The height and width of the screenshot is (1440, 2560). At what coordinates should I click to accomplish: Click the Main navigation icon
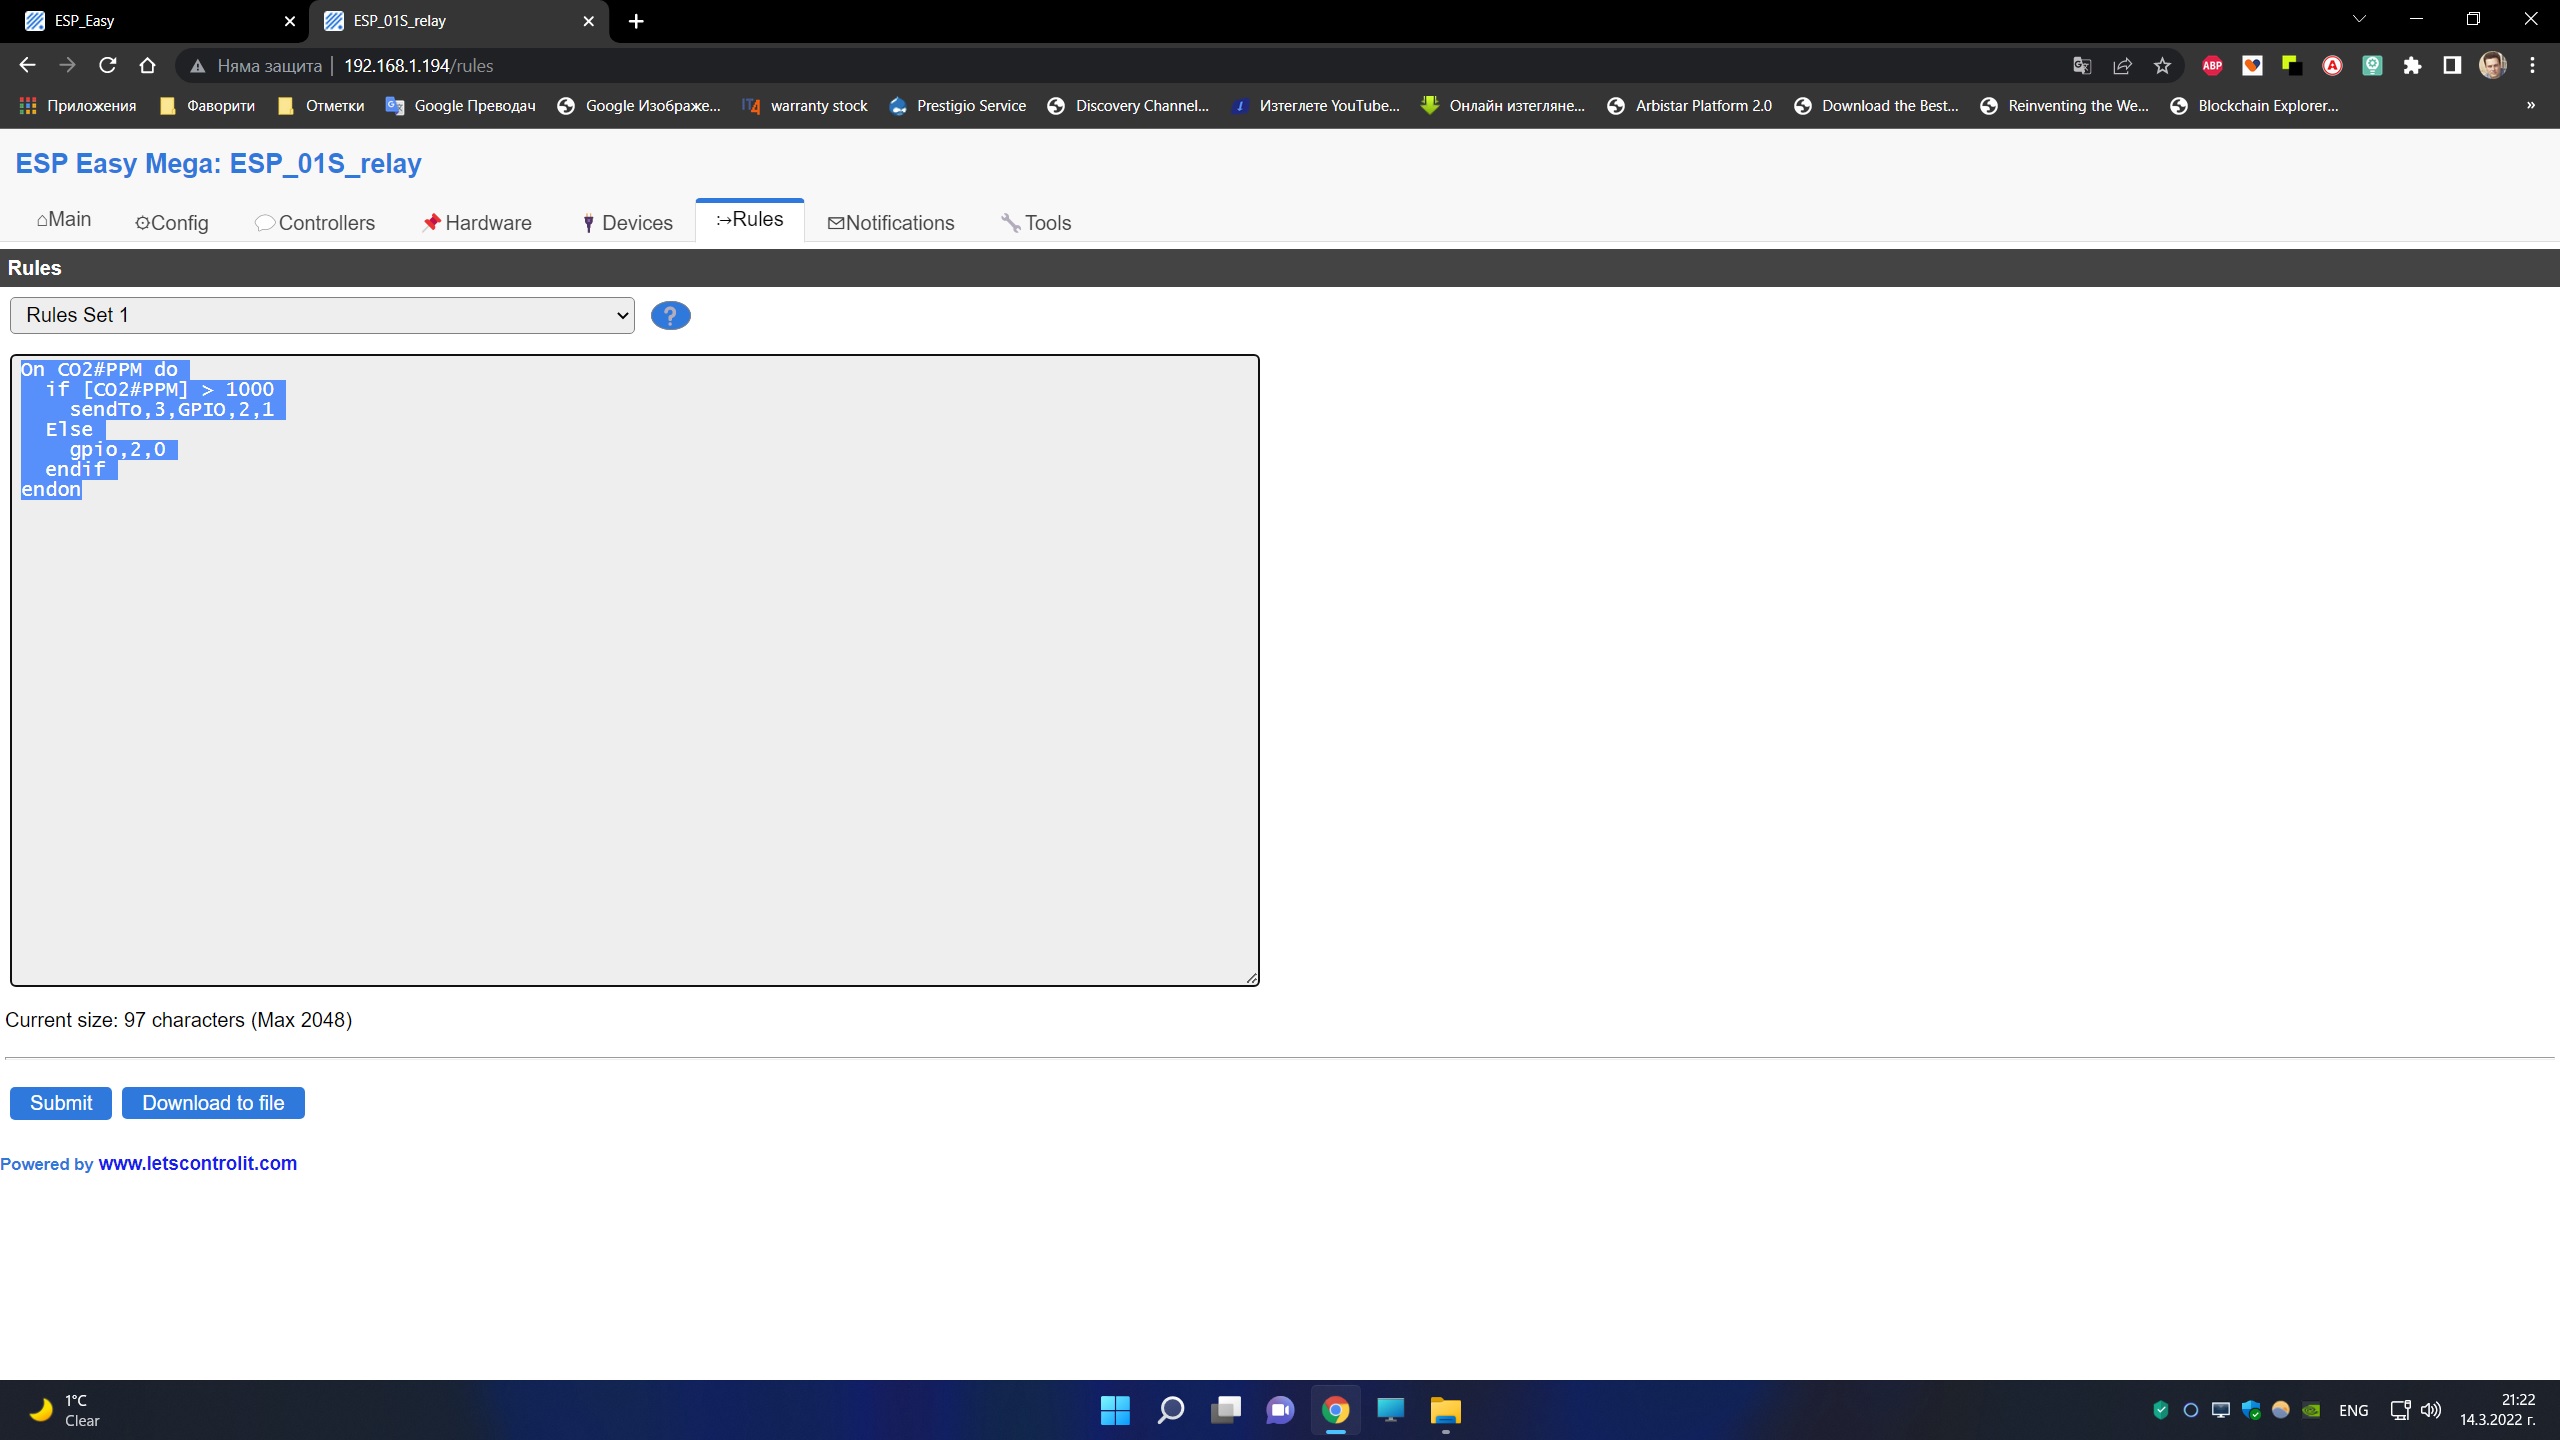(x=40, y=218)
